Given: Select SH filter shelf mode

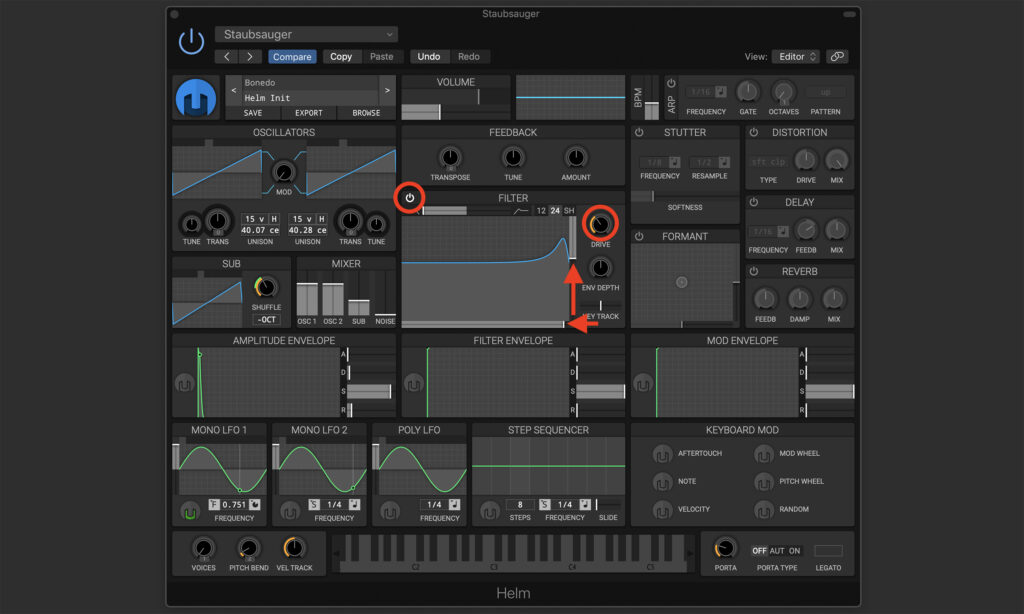Looking at the screenshot, I should pos(569,211).
